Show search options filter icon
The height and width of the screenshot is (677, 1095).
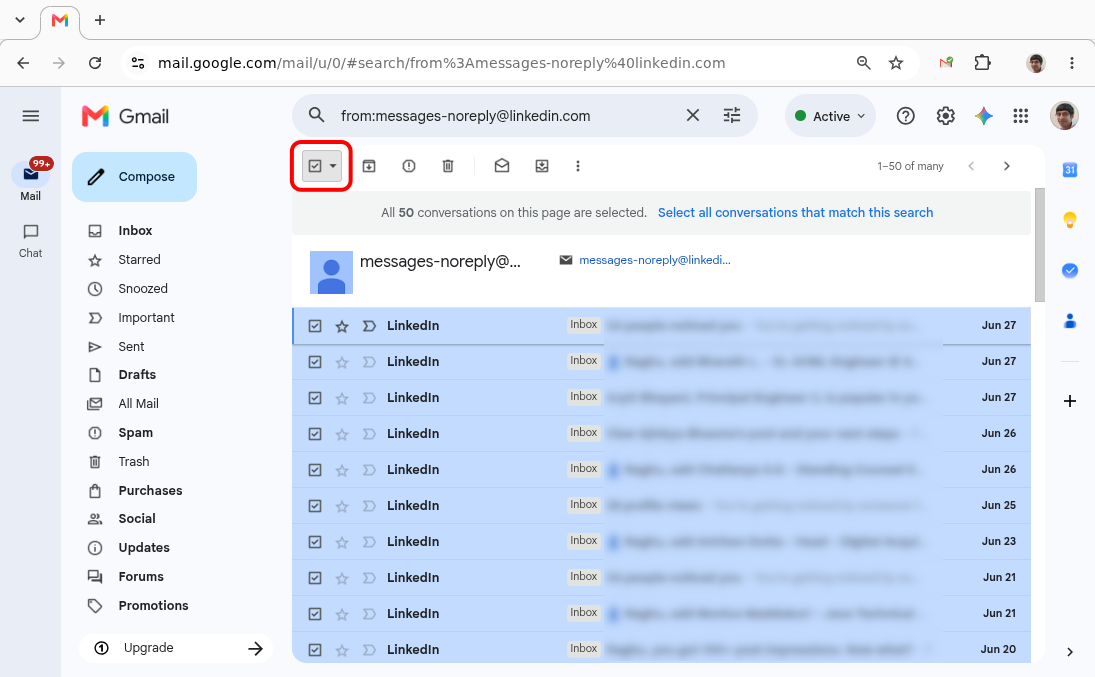[731, 115]
